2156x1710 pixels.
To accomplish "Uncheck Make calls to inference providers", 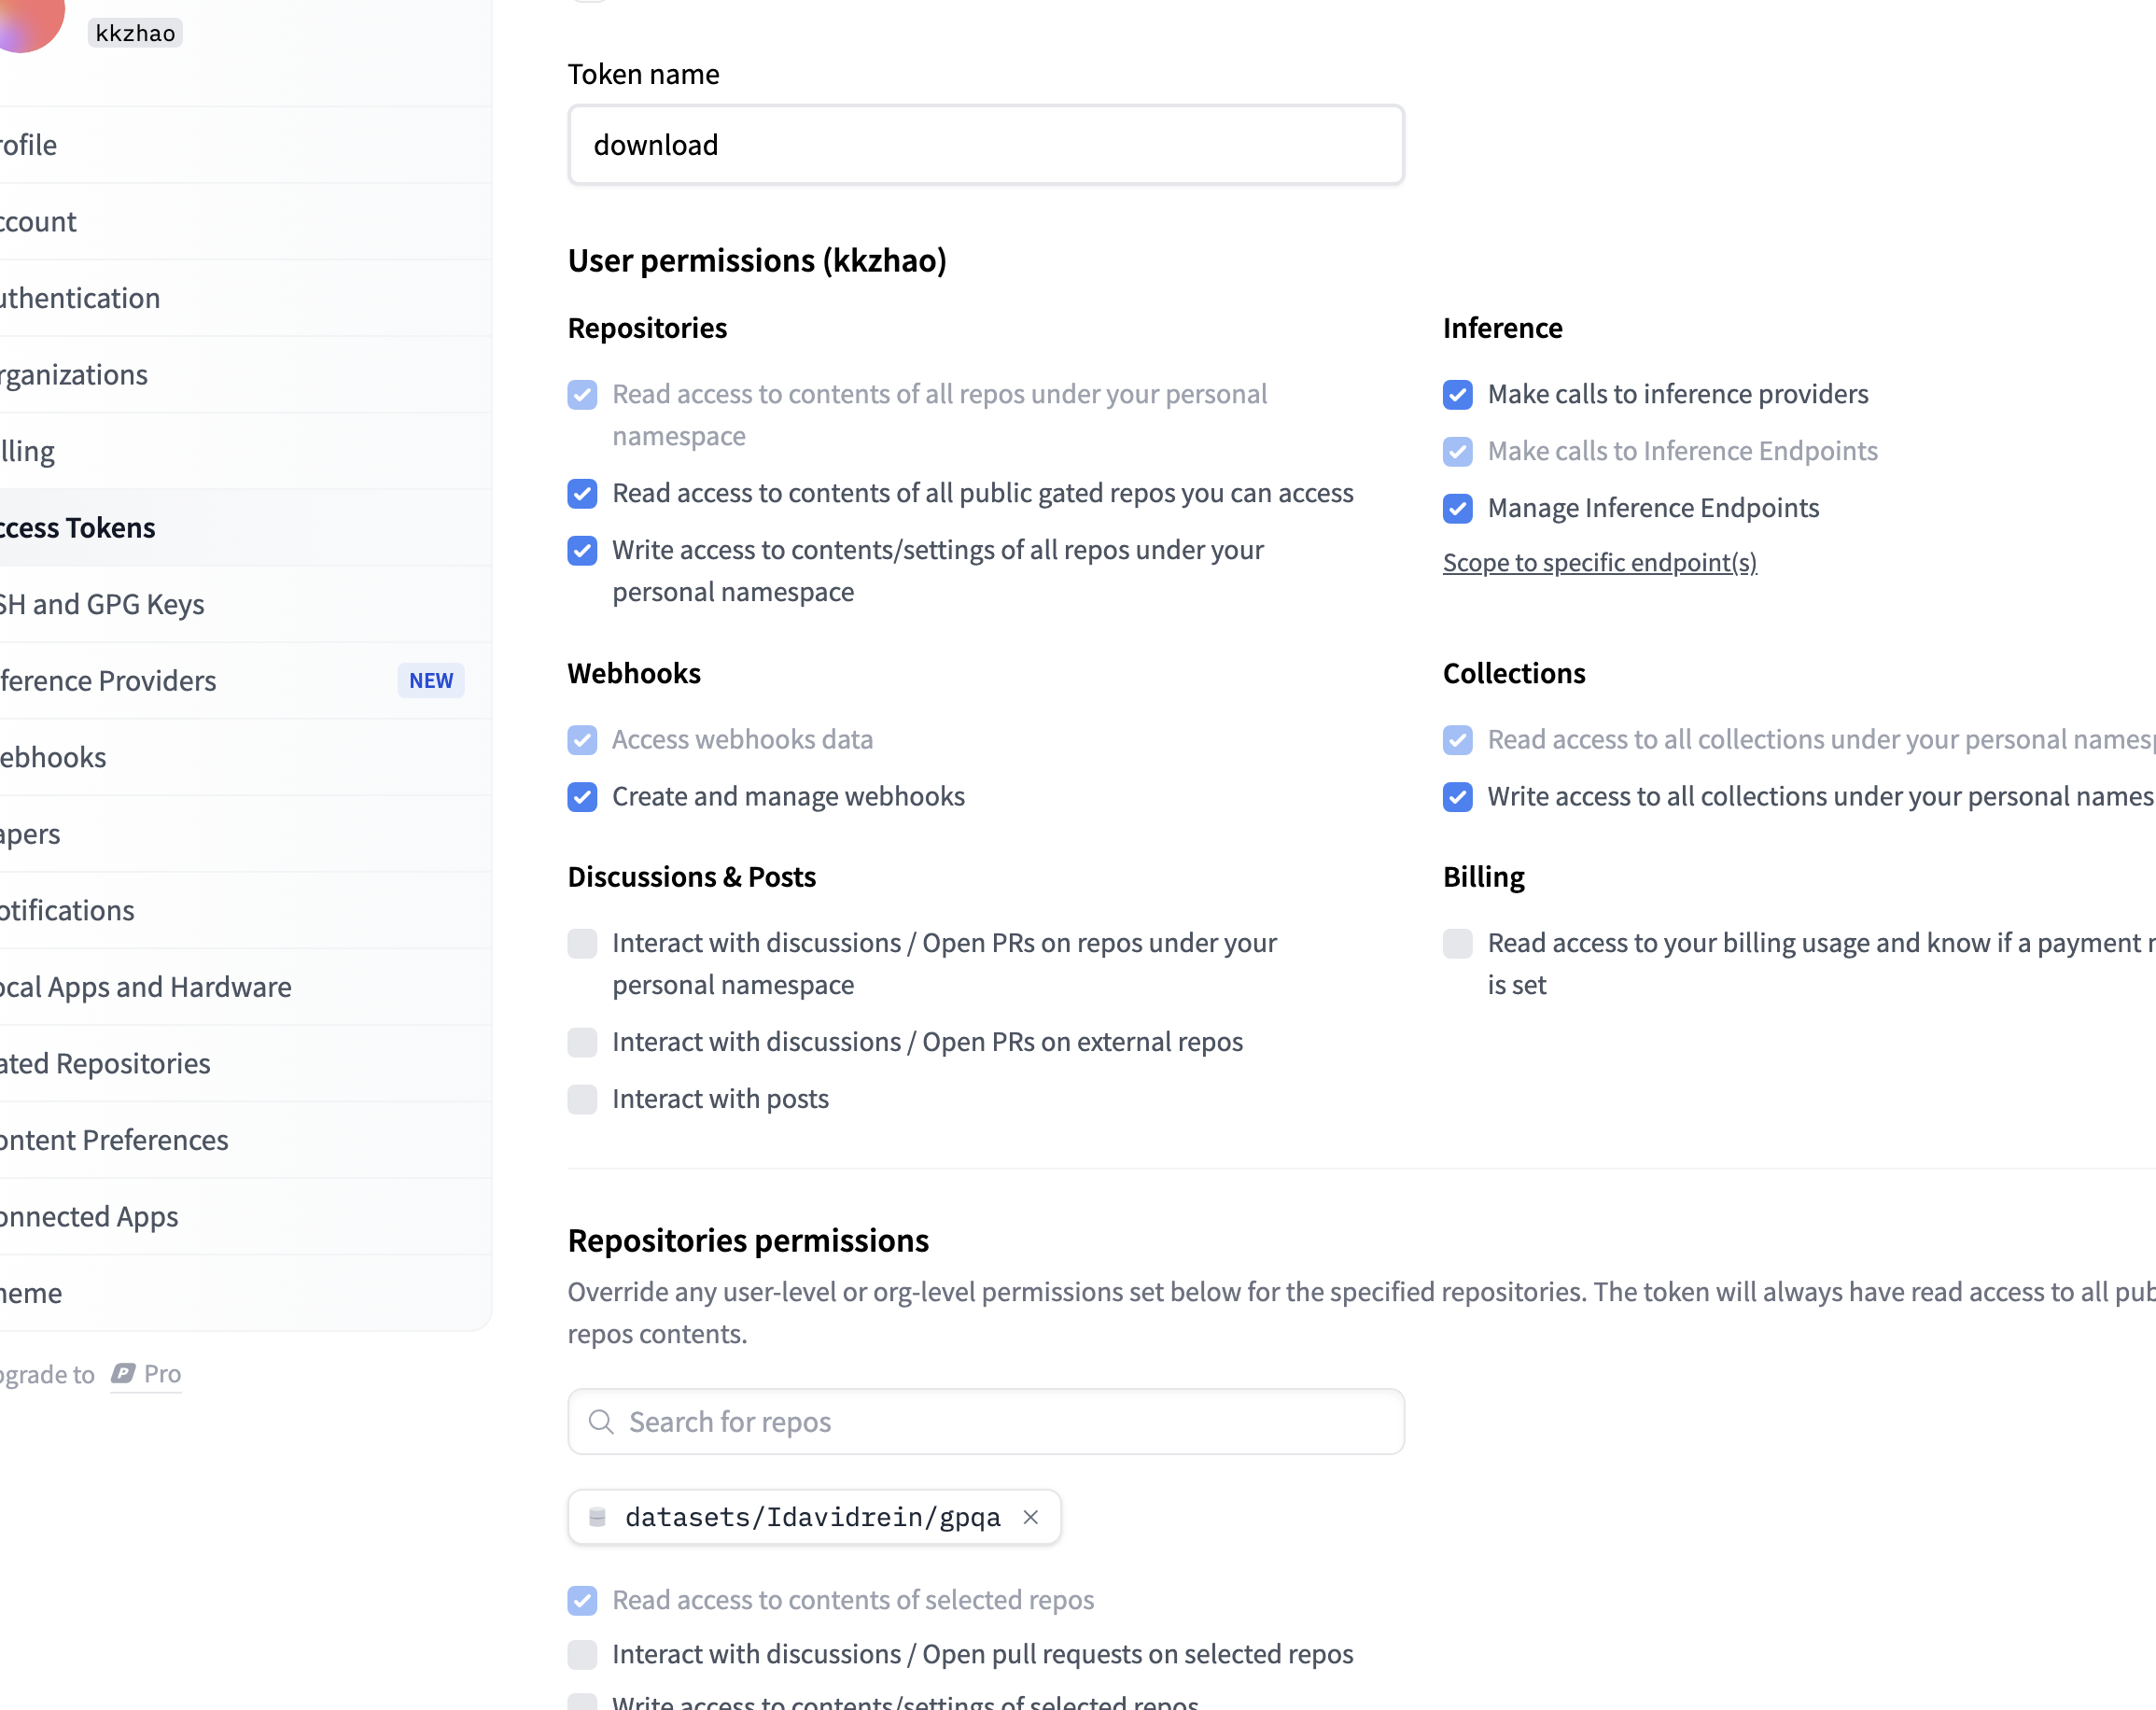I will point(1457,395).
